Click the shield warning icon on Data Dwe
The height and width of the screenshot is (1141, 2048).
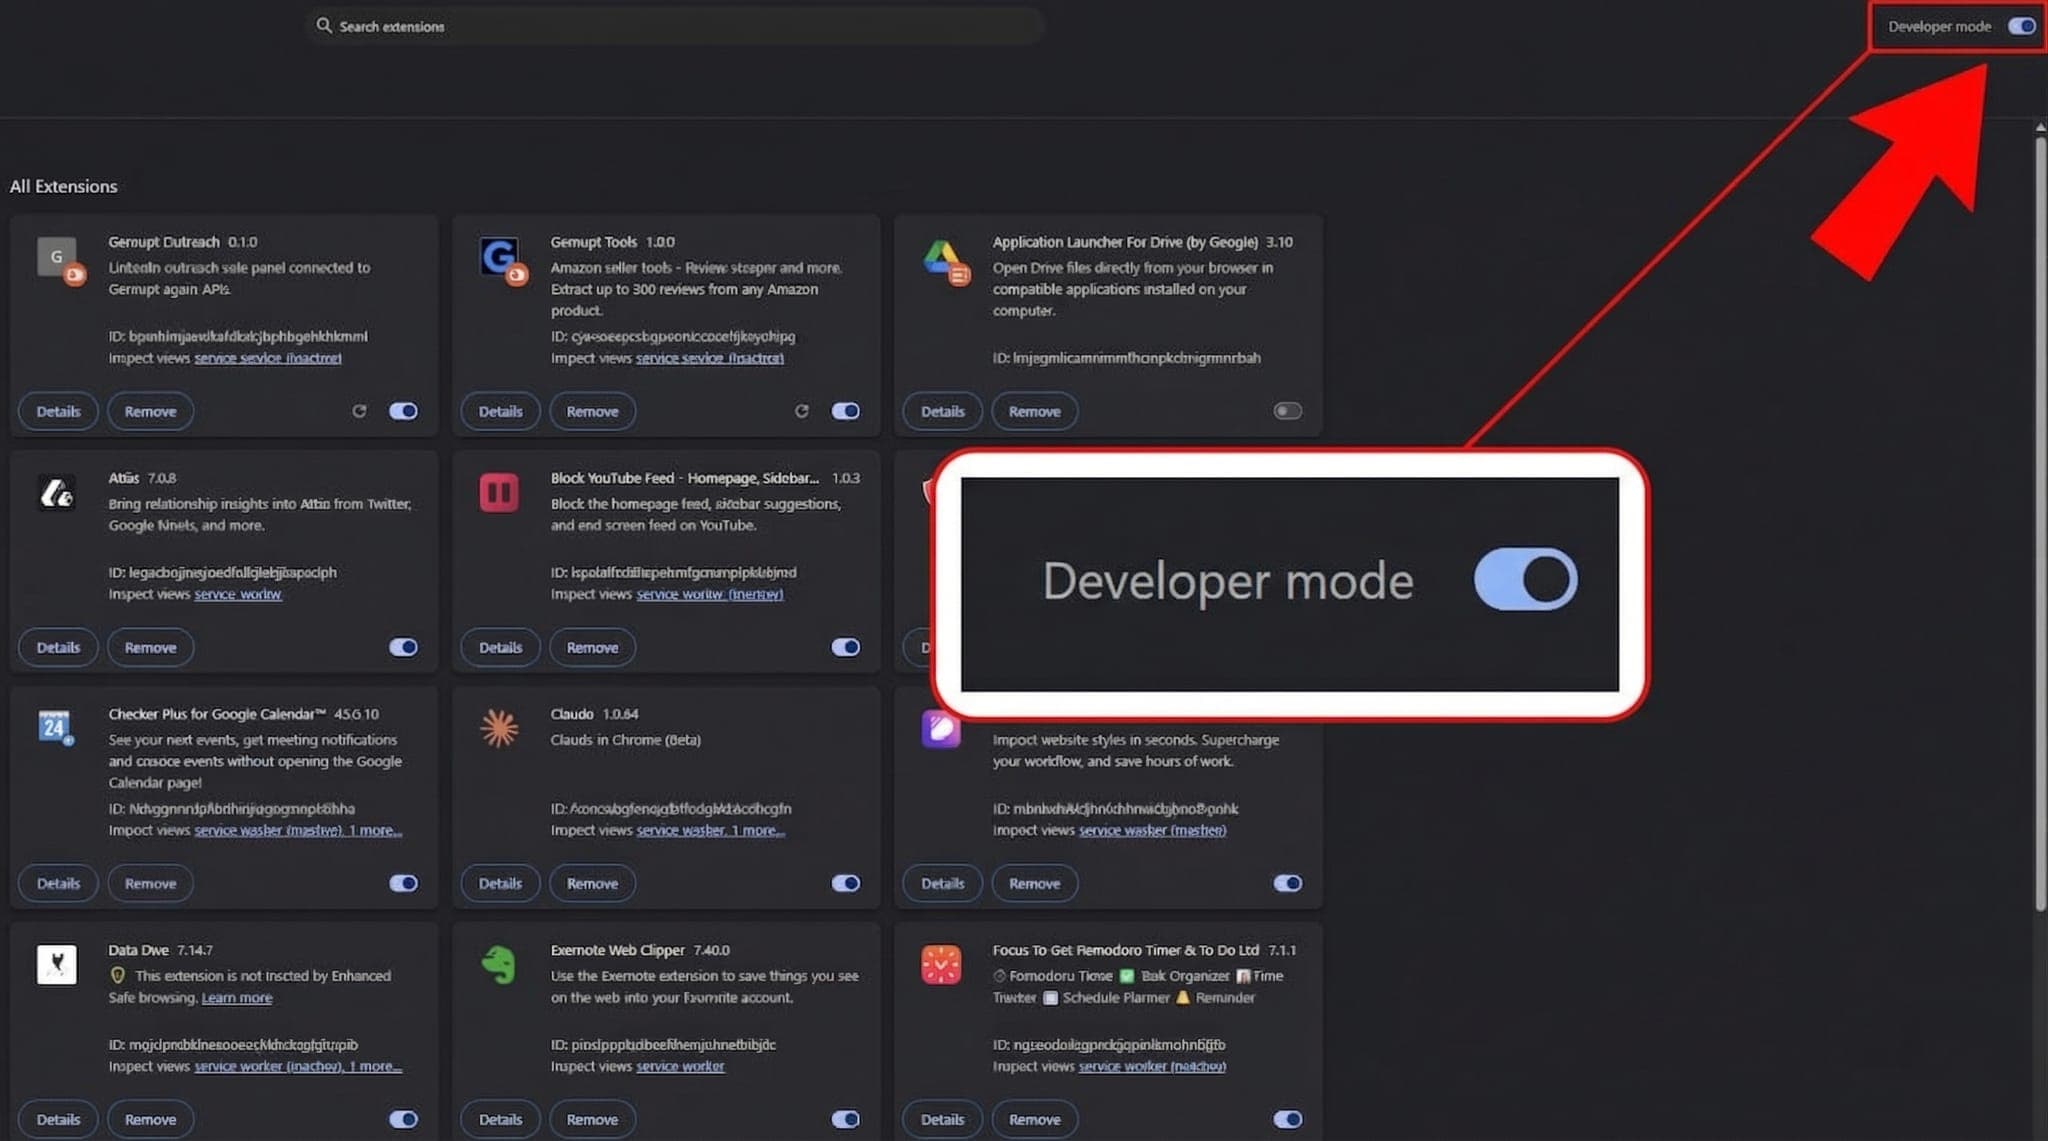[118, 975]
